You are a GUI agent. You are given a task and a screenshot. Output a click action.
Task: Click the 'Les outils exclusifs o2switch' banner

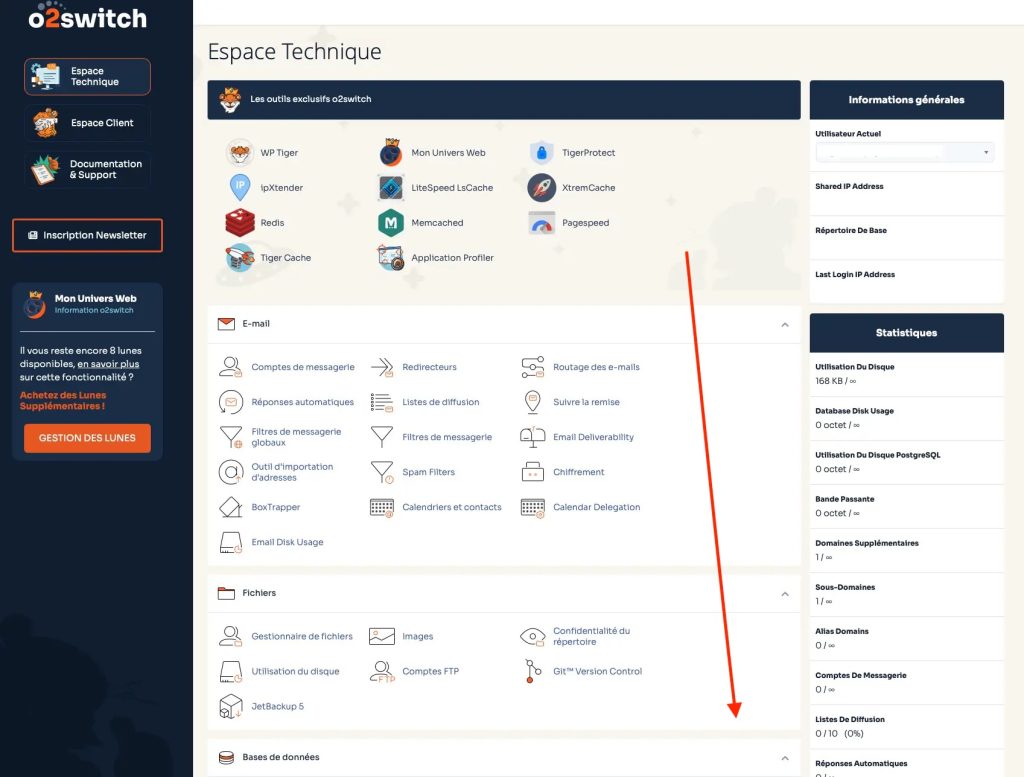pos(504,100)
